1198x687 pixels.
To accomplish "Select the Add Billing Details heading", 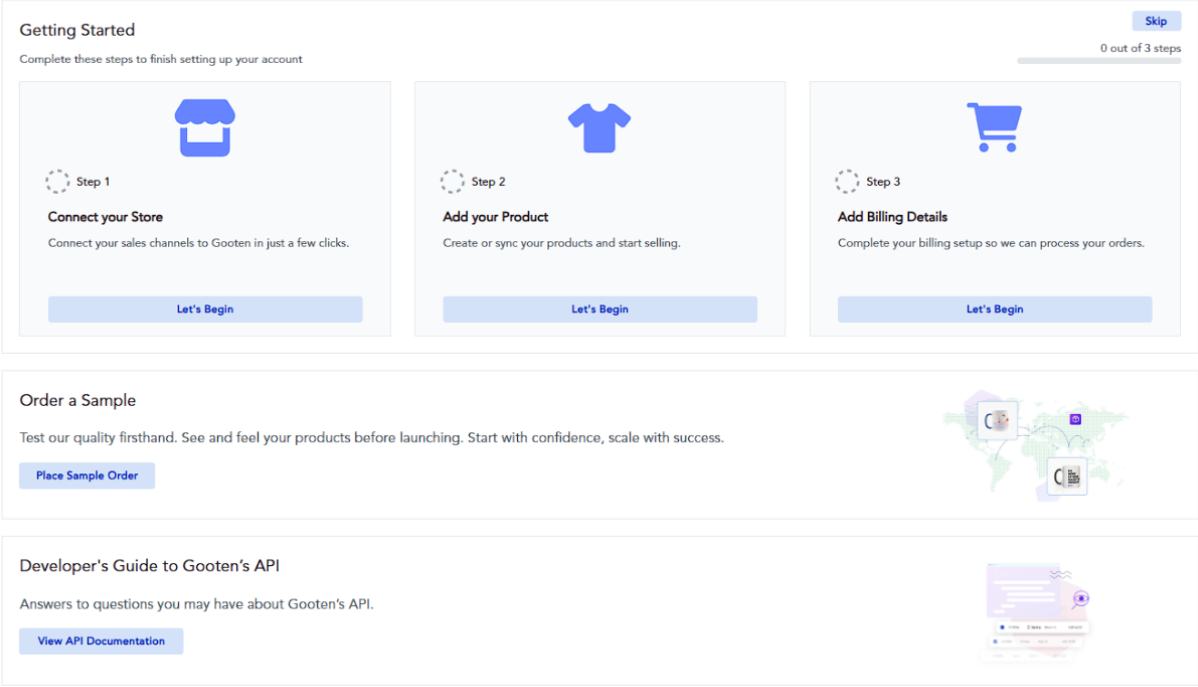I will [x=892, y=217].
